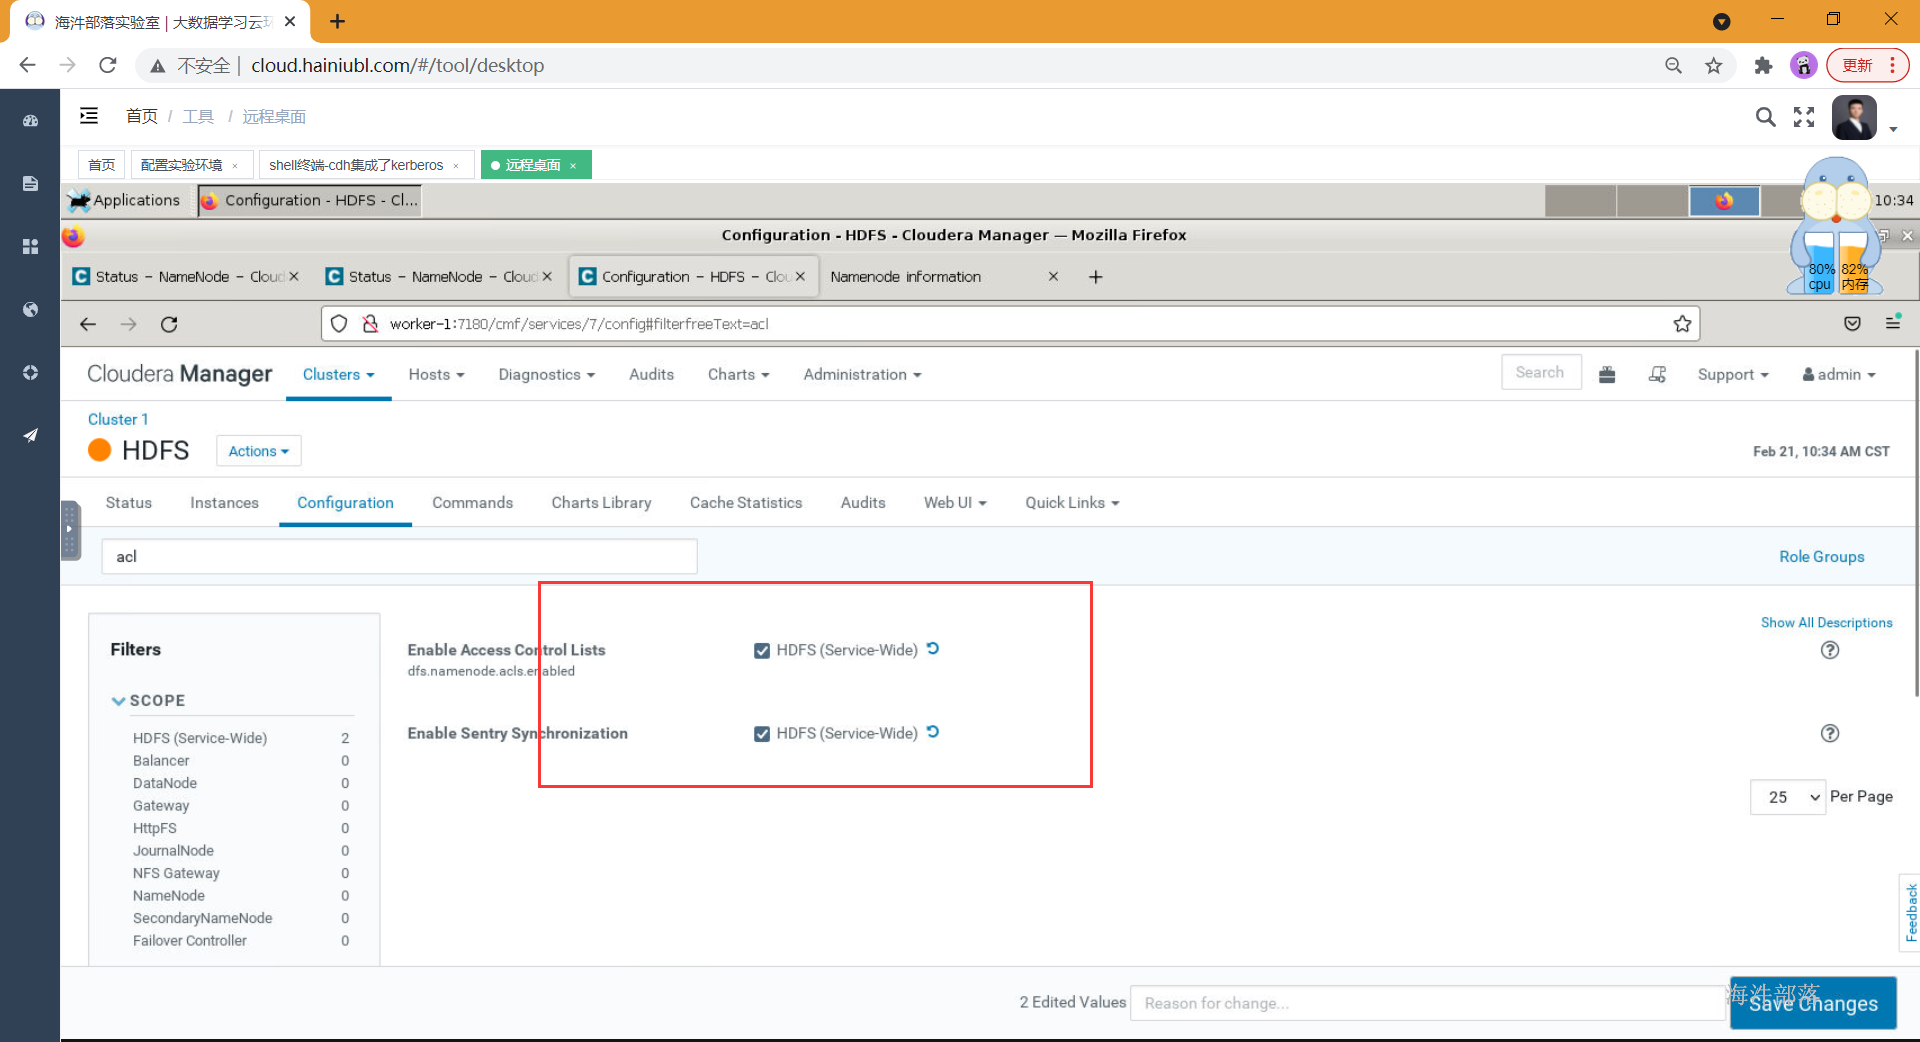Viewport: 1920px width, 1042px height.
Task: Open the Commands tab
Action: click(x=472, y=503)
